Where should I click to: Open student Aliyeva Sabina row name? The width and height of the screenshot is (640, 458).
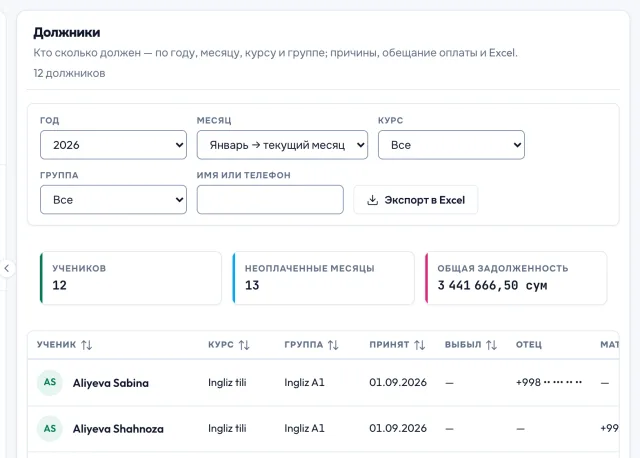click(x=111, y=383)
